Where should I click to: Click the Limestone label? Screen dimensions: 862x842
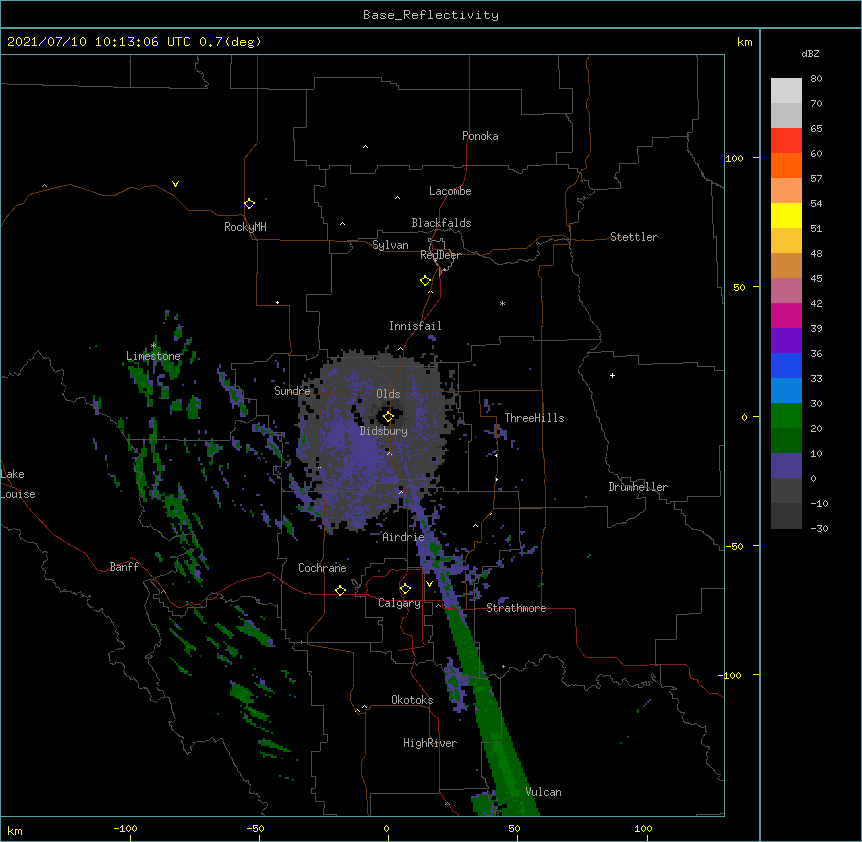pos(153,356)
